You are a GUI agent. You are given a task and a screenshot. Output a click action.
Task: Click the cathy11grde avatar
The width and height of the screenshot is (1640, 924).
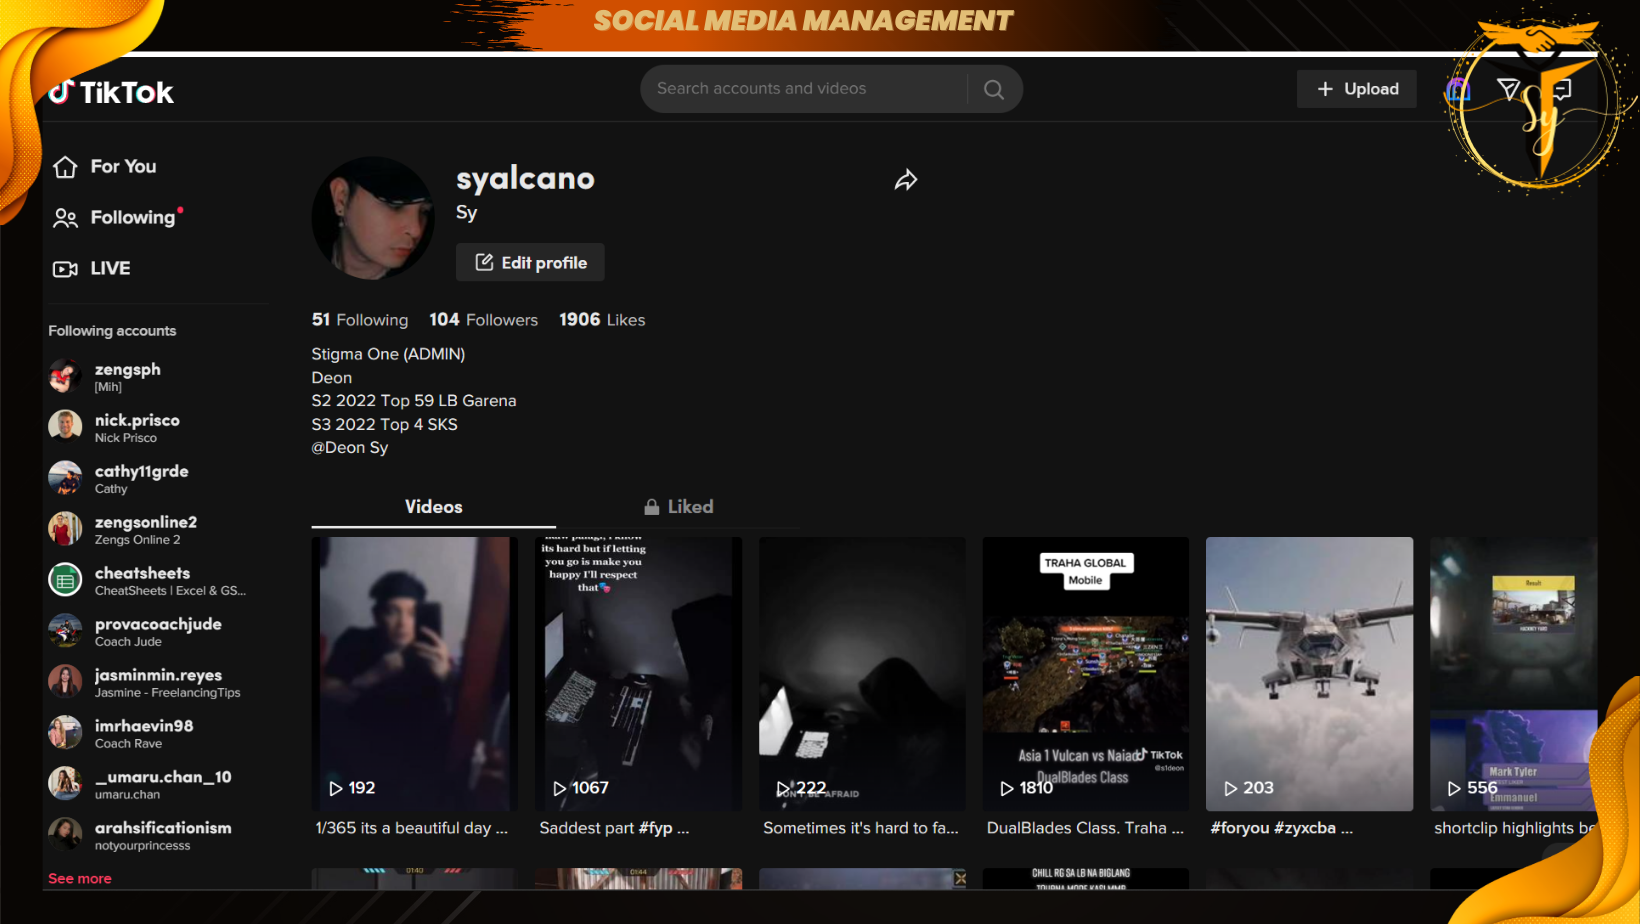pyautogui.click(x=65, y=478)
